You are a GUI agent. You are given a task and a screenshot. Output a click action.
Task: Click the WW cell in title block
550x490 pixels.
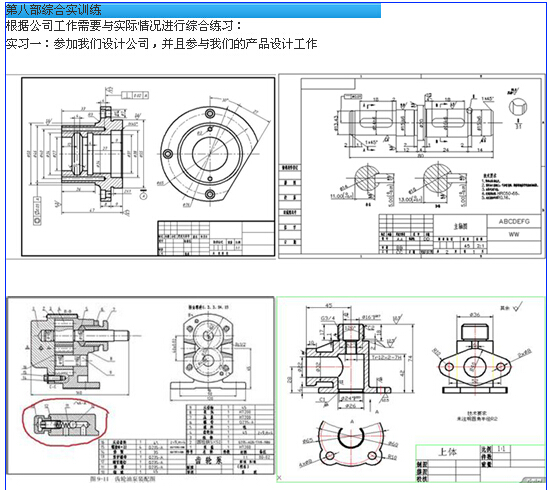[x=514, y=234]
